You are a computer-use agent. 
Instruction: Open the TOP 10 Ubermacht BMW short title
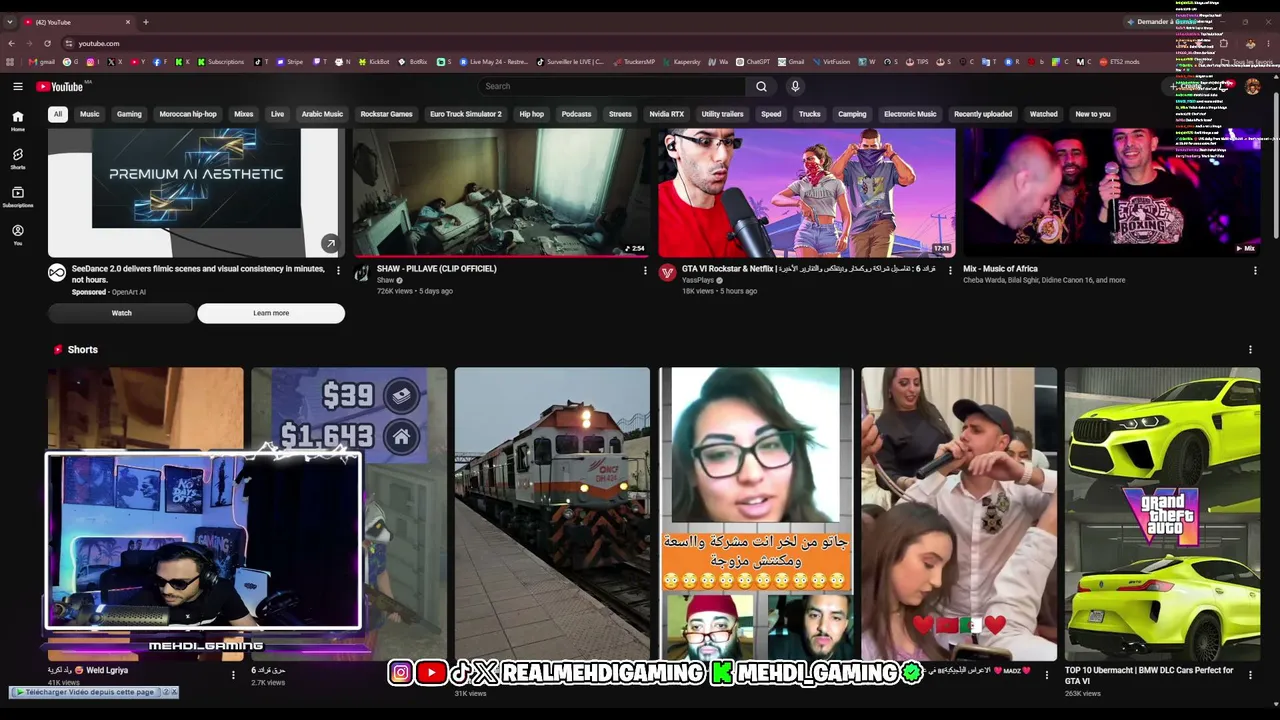(x=1149, y=675)
